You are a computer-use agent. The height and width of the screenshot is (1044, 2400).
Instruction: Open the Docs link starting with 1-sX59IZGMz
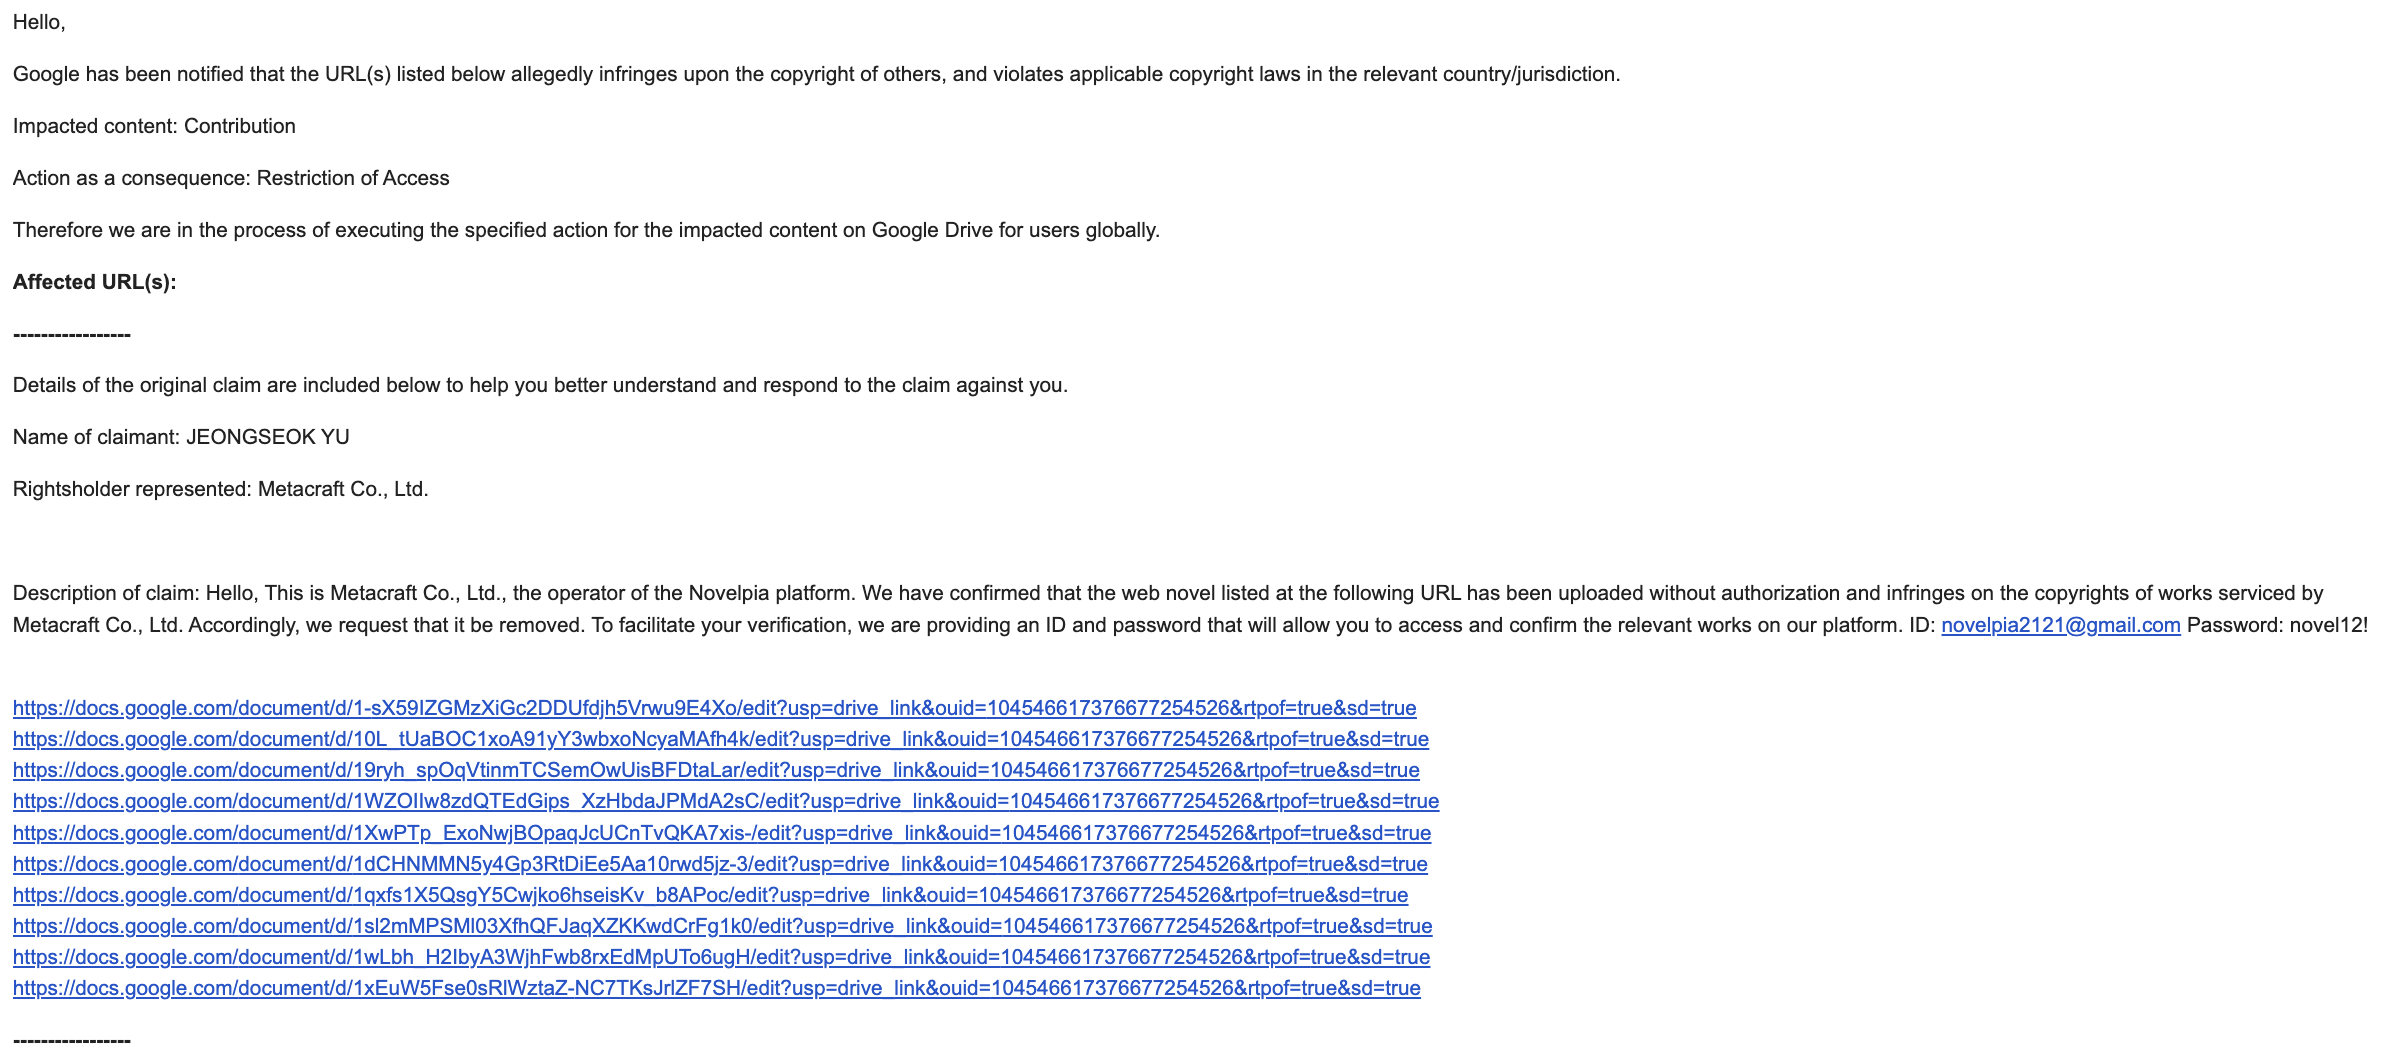[x=714, y=708]
